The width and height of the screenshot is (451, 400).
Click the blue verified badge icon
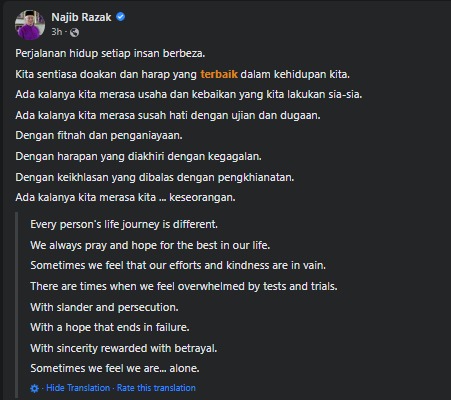click(120, 17)
